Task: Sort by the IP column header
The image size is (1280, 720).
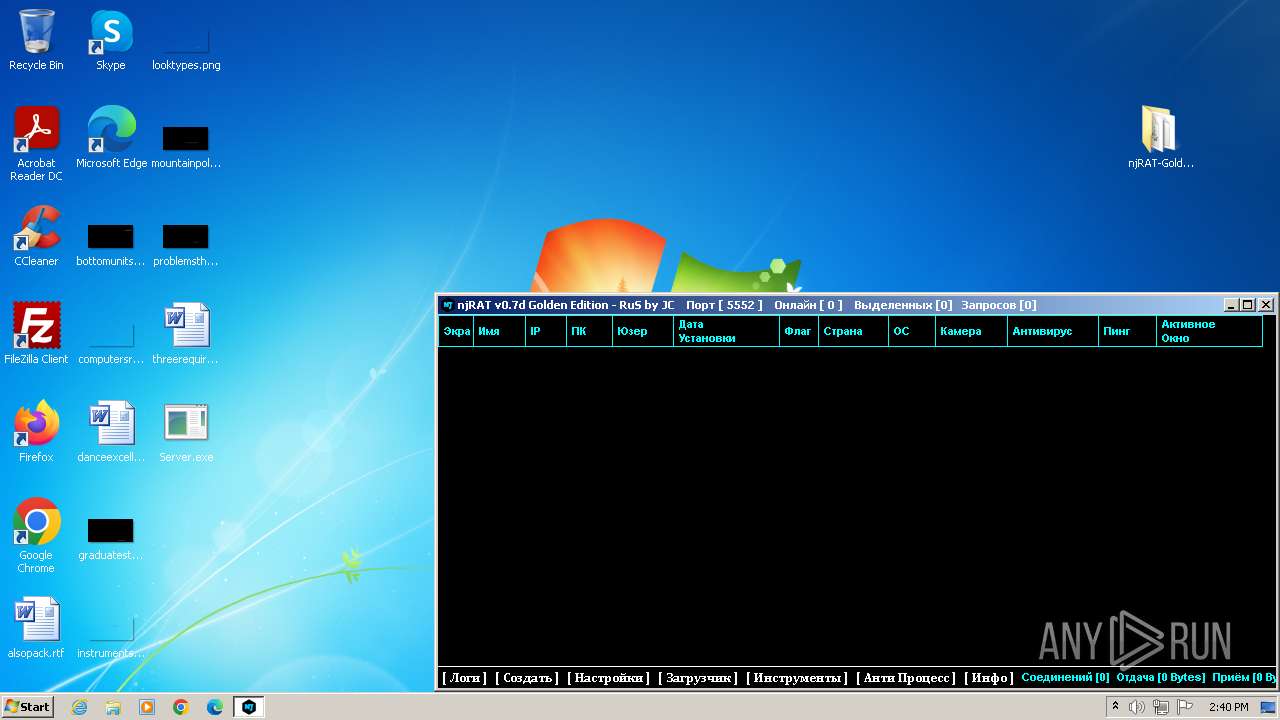Action: [x=545, y=331]
